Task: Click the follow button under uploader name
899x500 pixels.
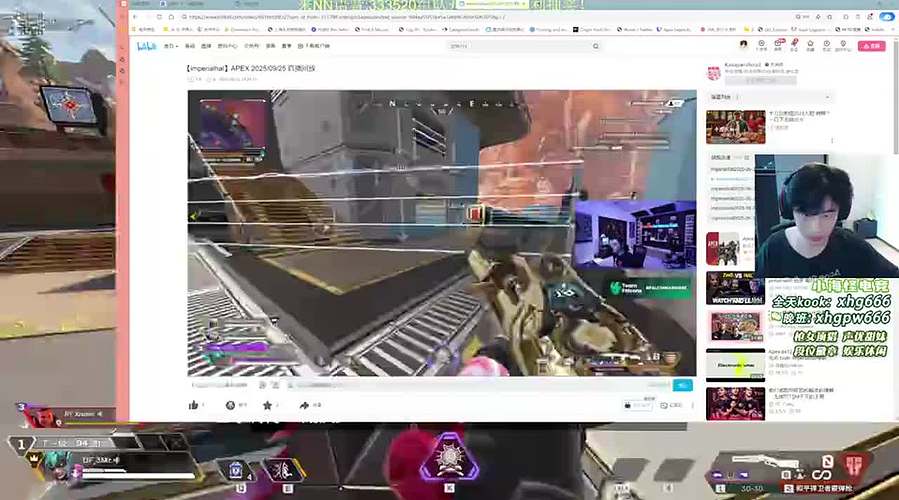Action: pyautogui.click(x=760, y=80)
